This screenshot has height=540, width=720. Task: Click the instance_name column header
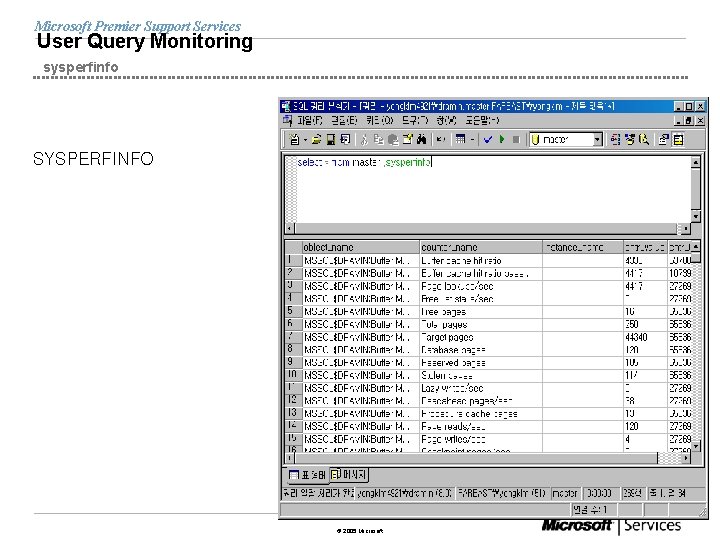coord(583,247)
